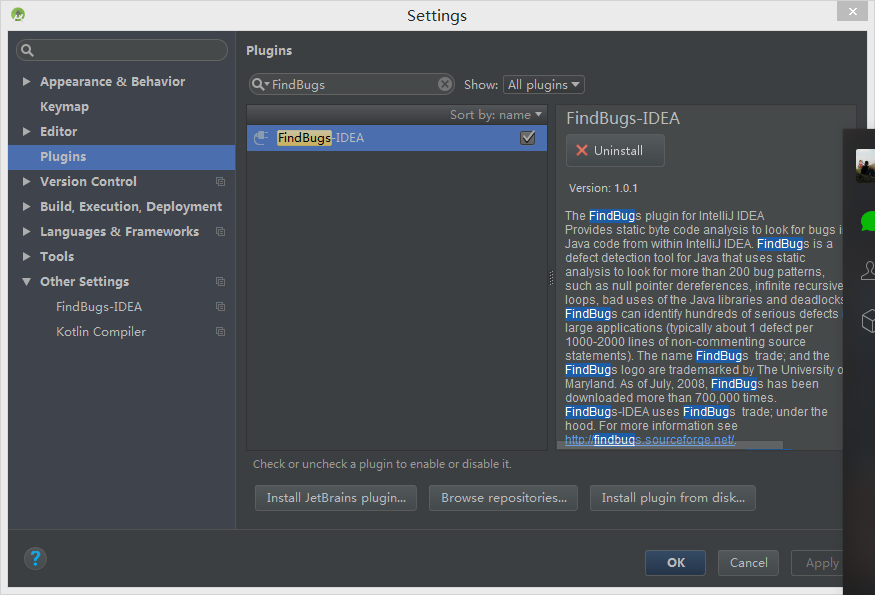Click the magnifier icon in settings search
875x595 pixels.
coord(27,50)
